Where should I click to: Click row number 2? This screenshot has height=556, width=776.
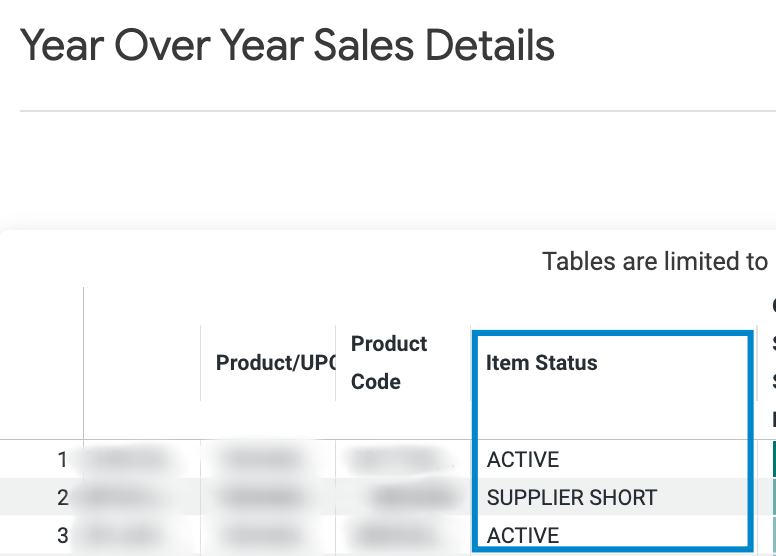click(x=62, y=498)
